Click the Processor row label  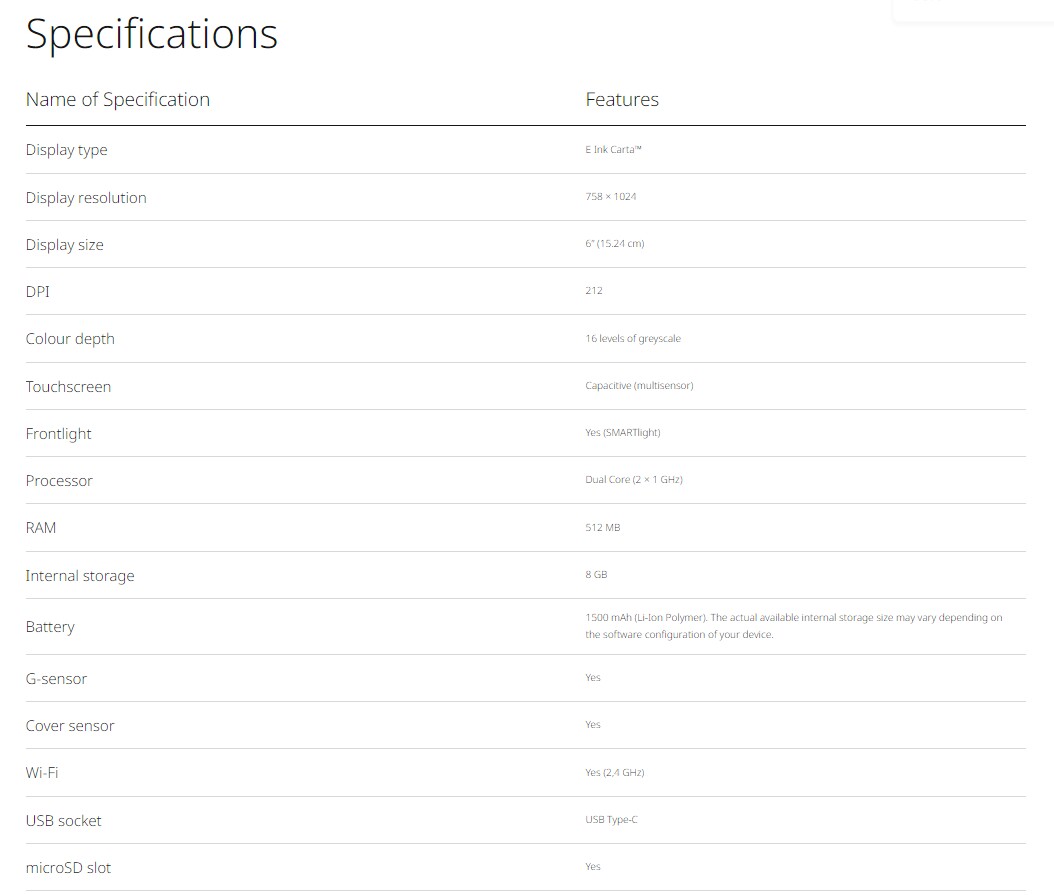pyautogui.click(x=59, y=481)
